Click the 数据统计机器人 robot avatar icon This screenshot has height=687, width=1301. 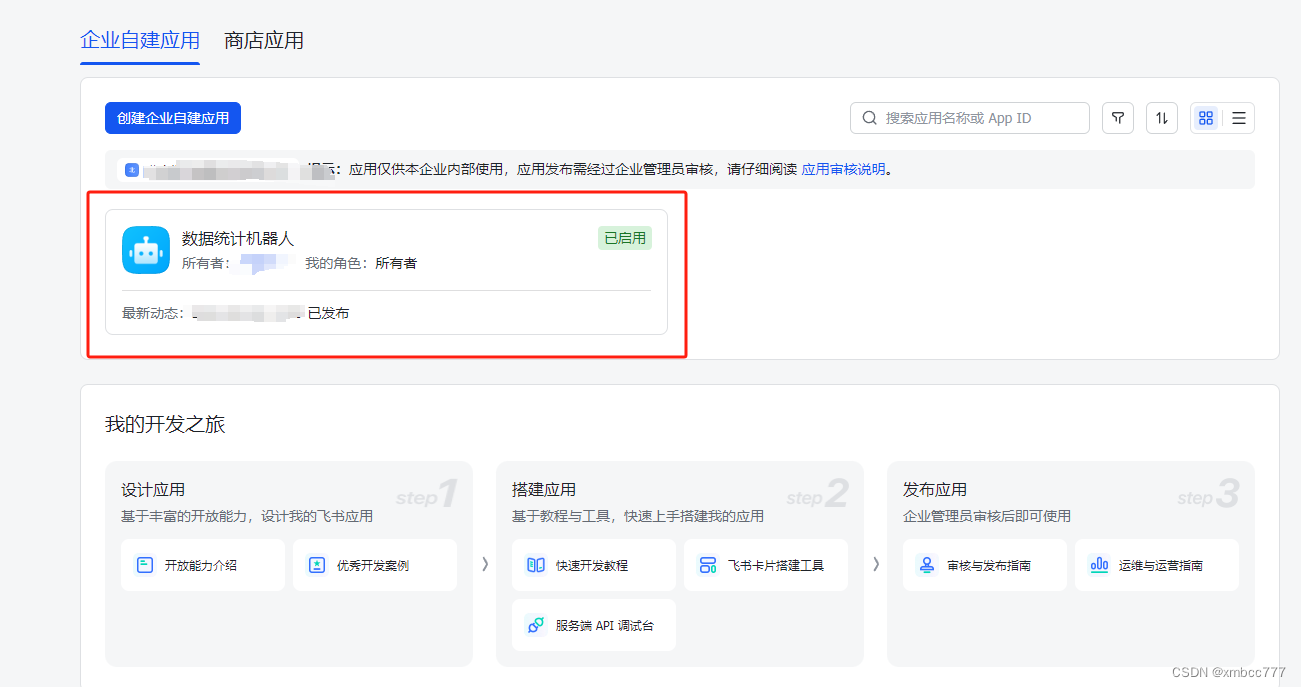(145, 251)
